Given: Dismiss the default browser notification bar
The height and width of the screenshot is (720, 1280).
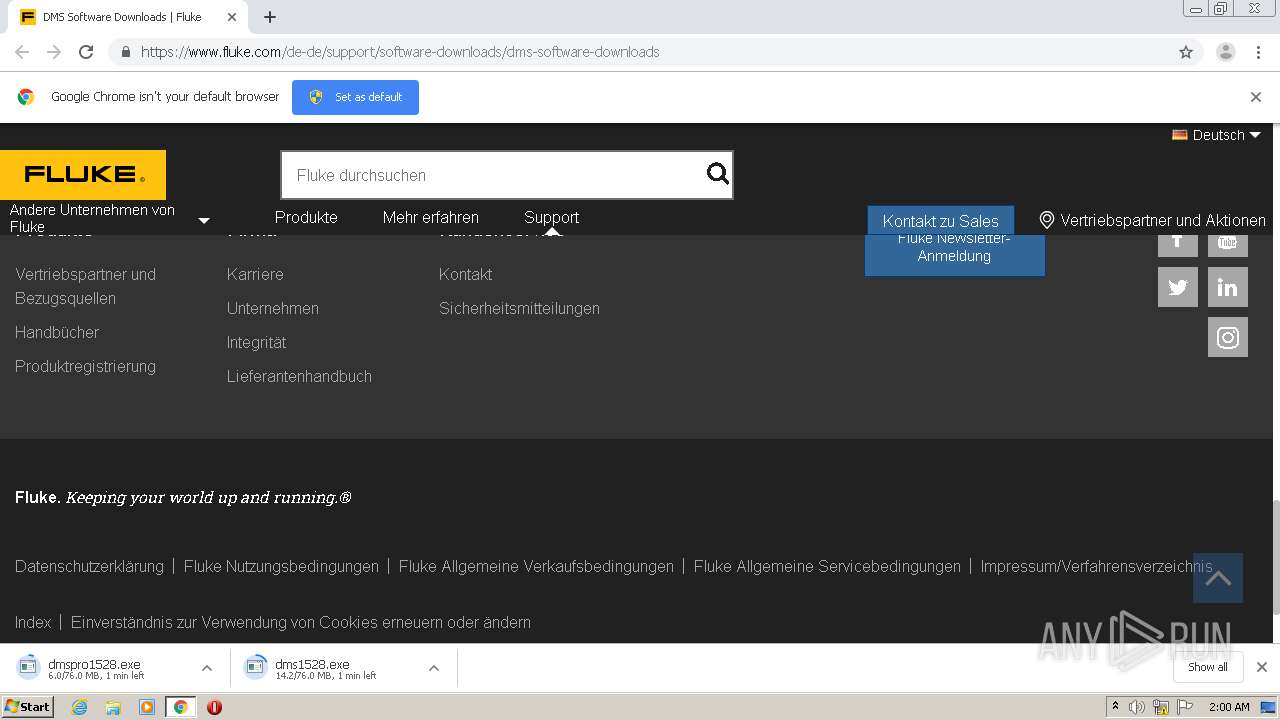Looking at the screenshot, I should tap(1256, 97).
